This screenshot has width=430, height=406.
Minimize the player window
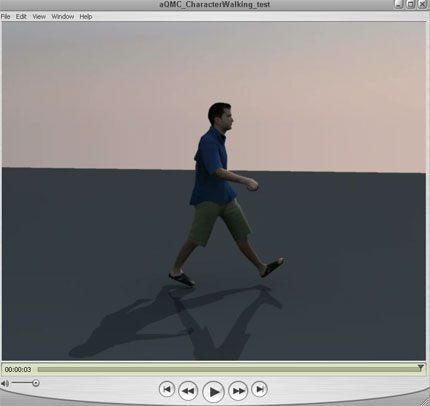[399, 4]
